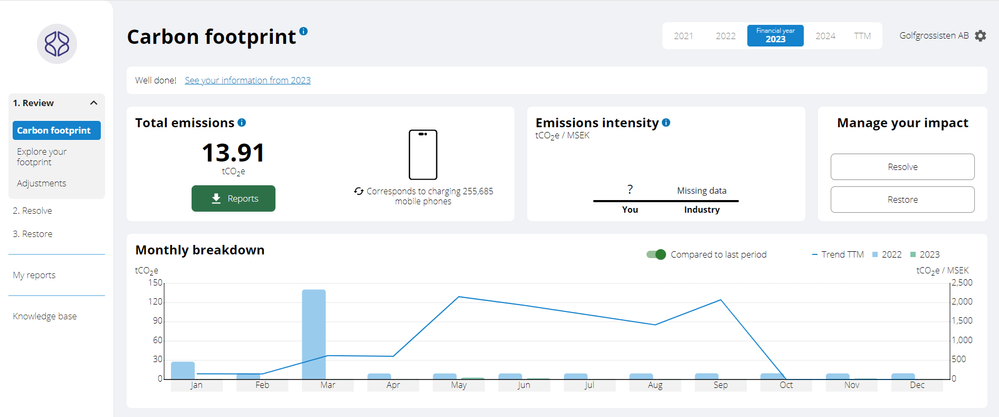This screenshot has width=999, height=417.
Task: Open See your information from 2023 link
Action: [x=247, y=80]
